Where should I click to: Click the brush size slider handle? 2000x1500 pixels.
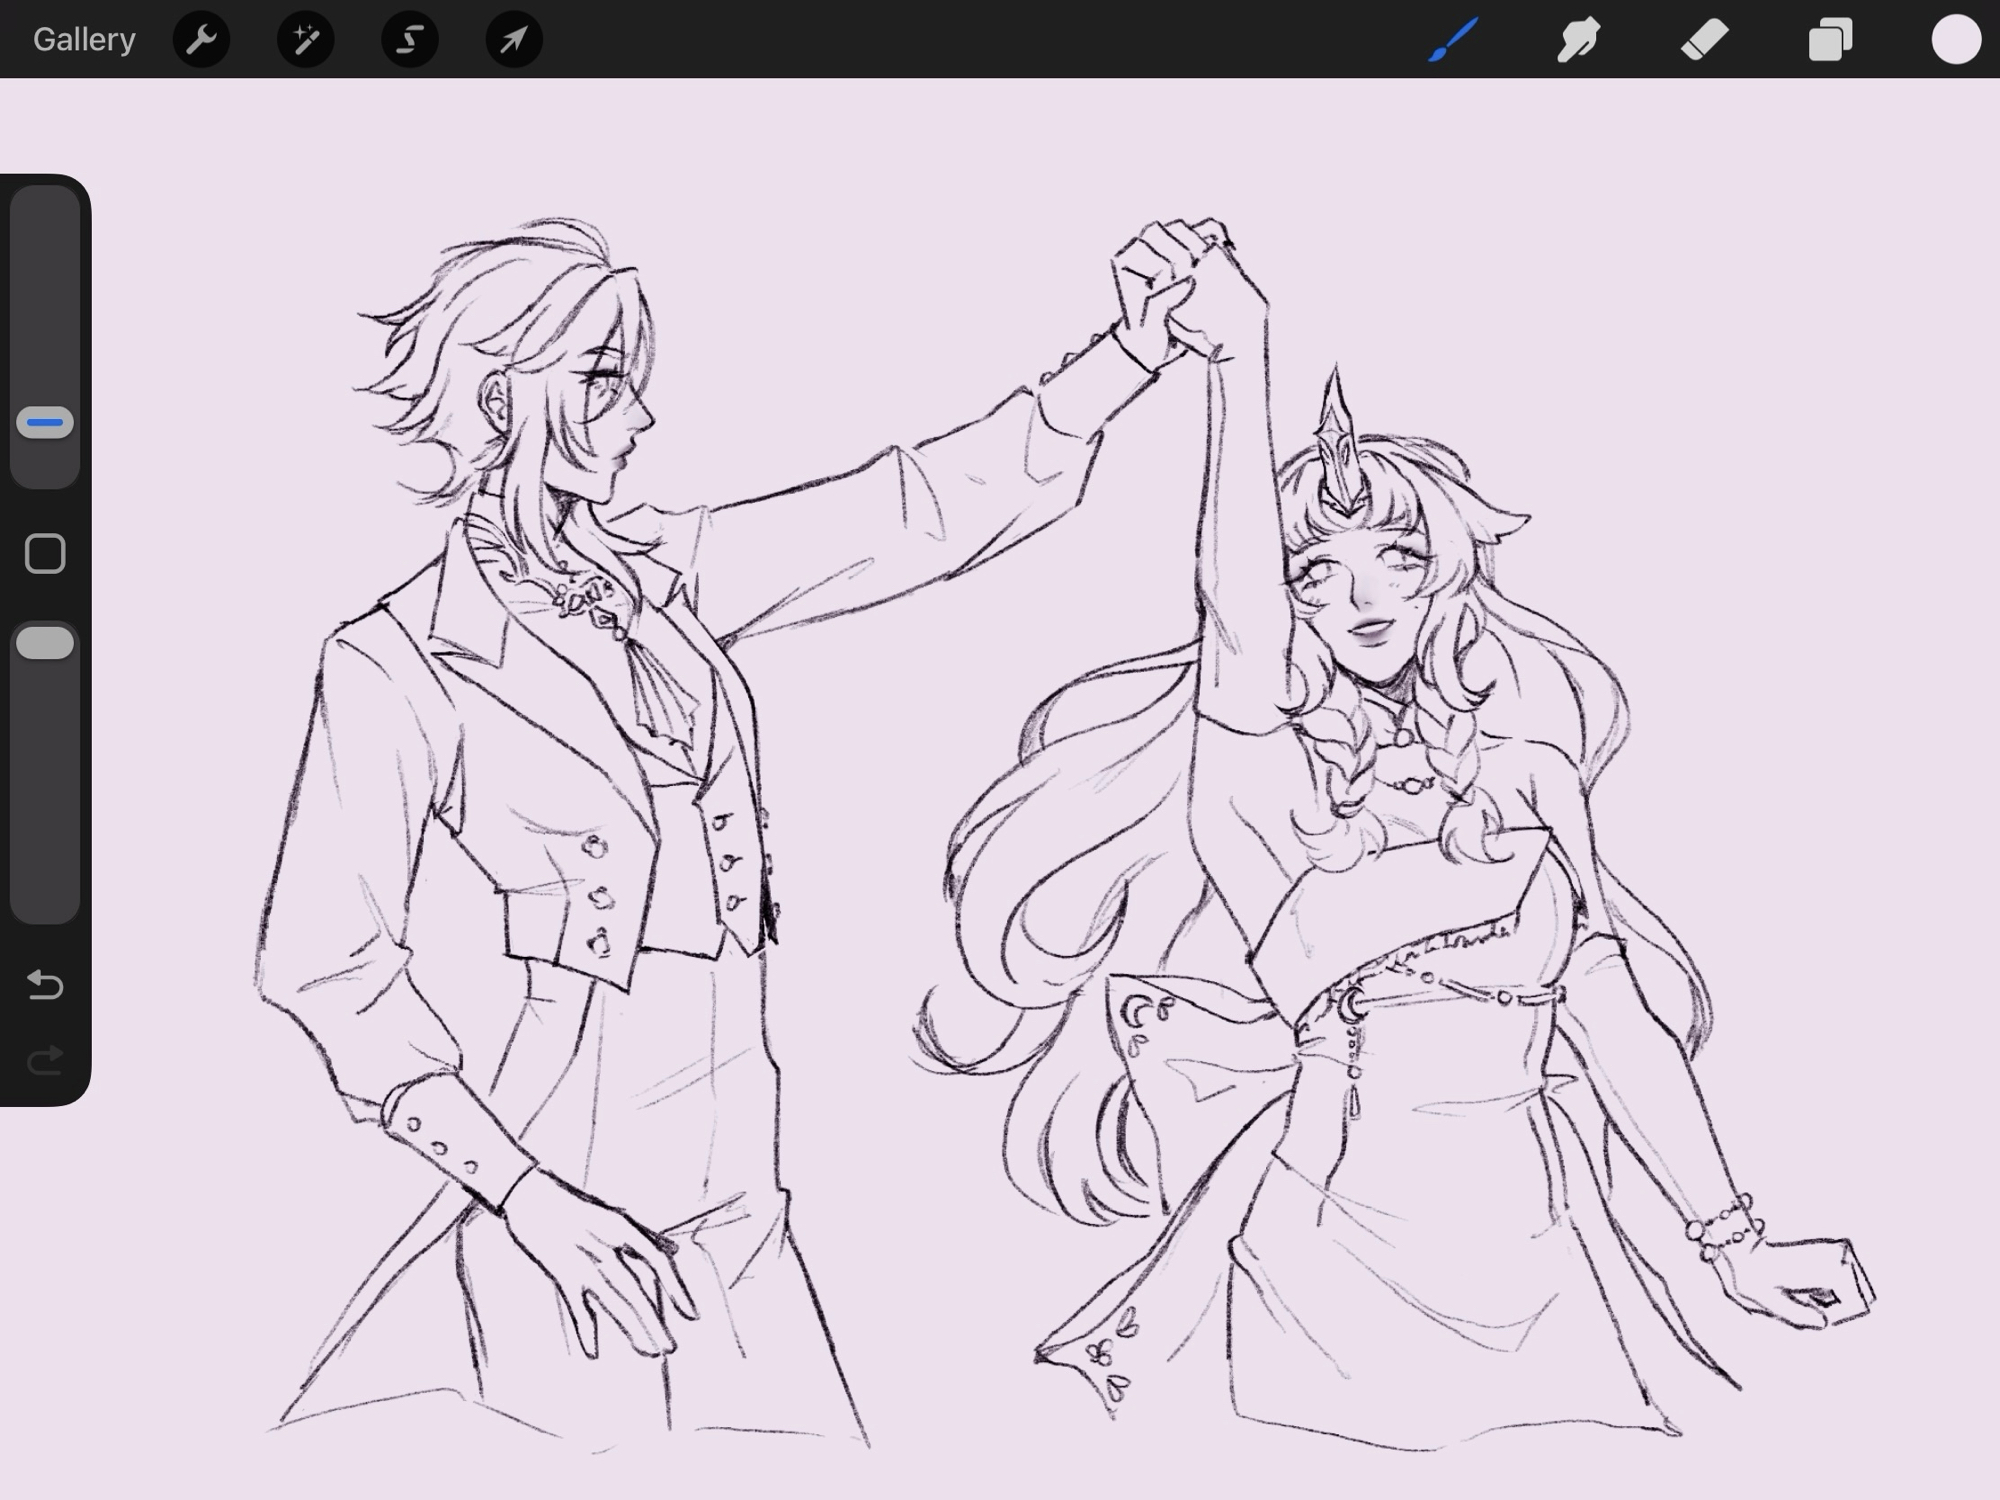[45, 422]
